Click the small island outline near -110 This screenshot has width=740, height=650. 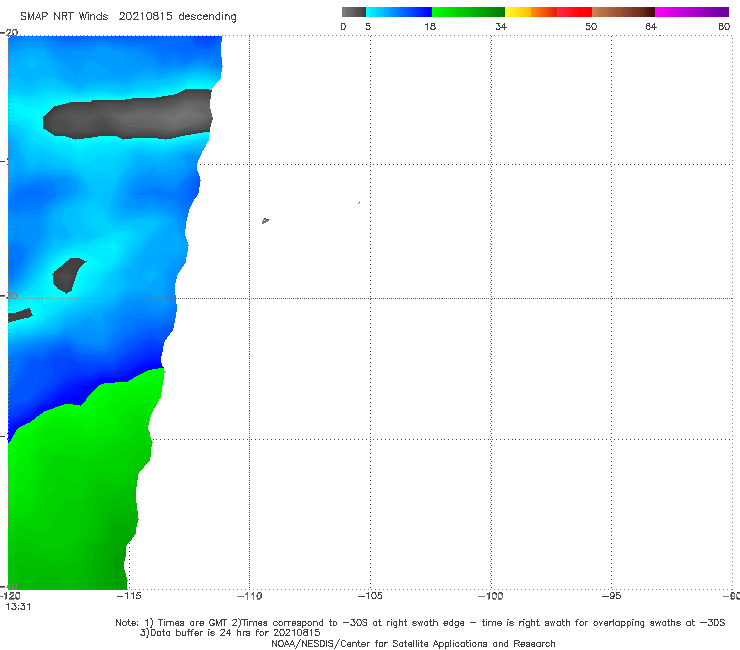[x=265, y=220]
